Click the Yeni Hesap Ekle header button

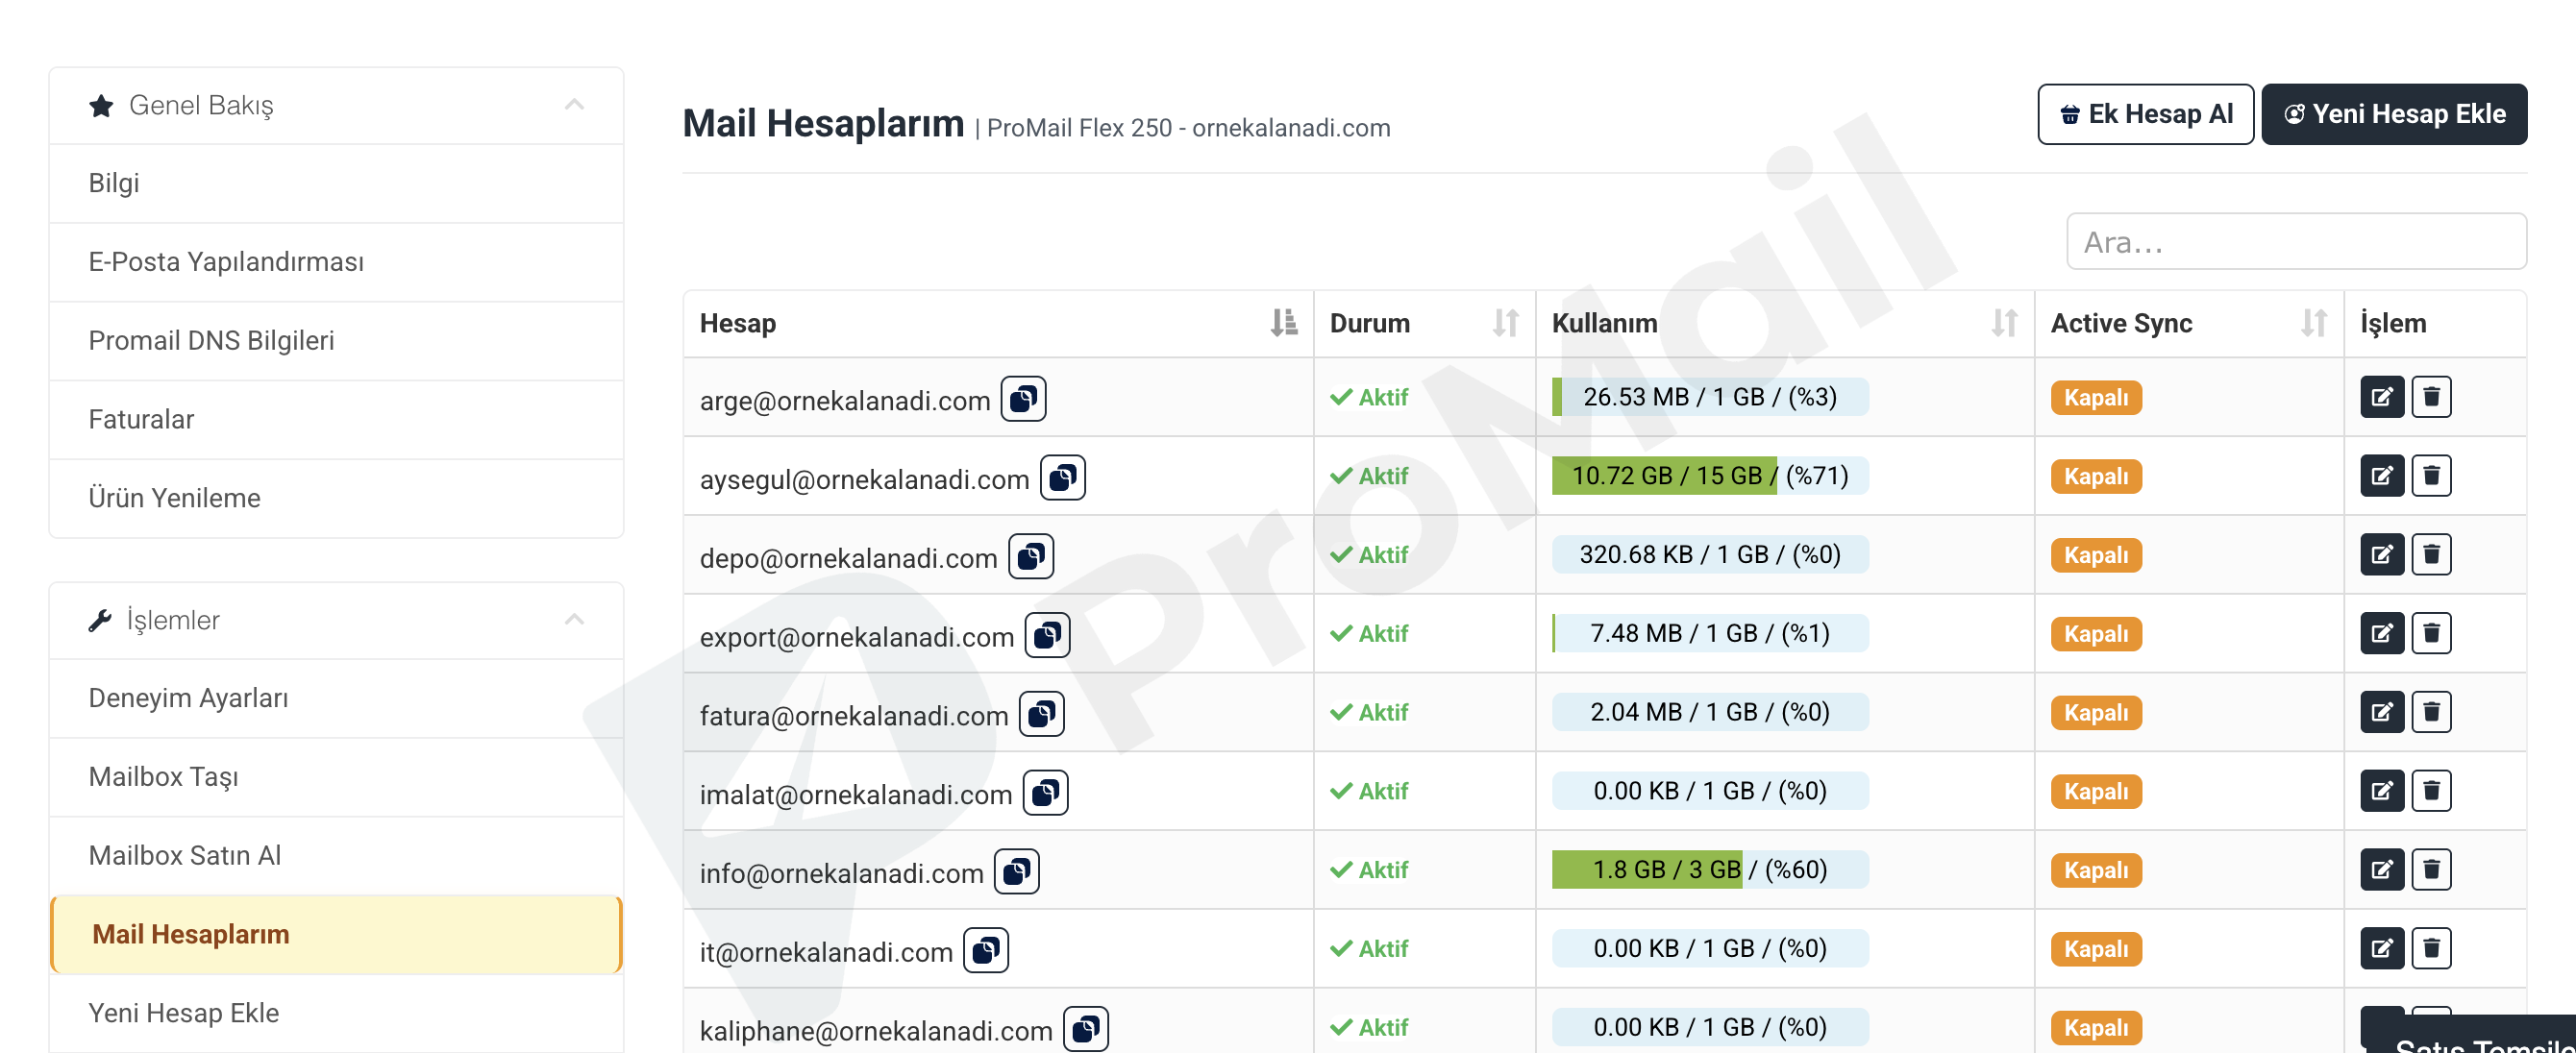pyautogui.click(x=2394, y=114)
